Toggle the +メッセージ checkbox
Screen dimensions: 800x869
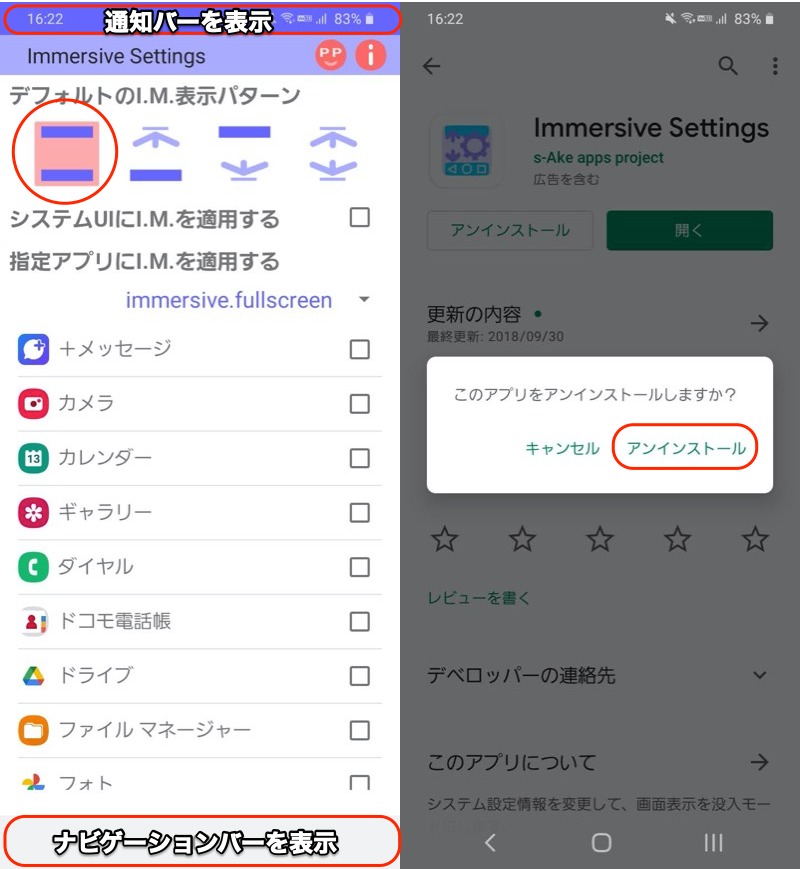point(360,350)
